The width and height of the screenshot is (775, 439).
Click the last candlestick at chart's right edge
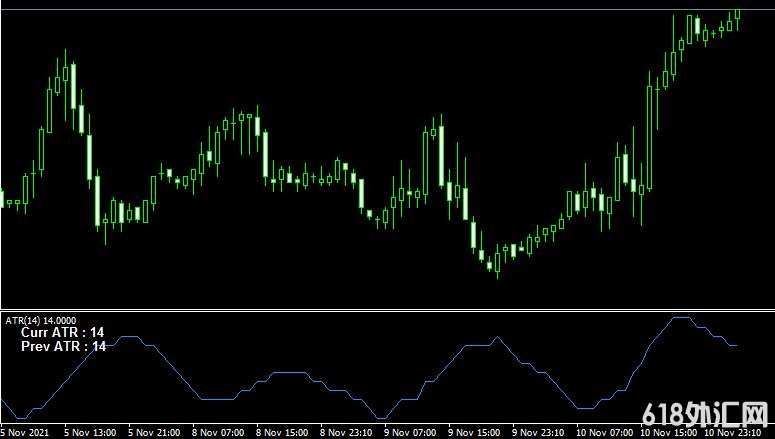(737, 18)
